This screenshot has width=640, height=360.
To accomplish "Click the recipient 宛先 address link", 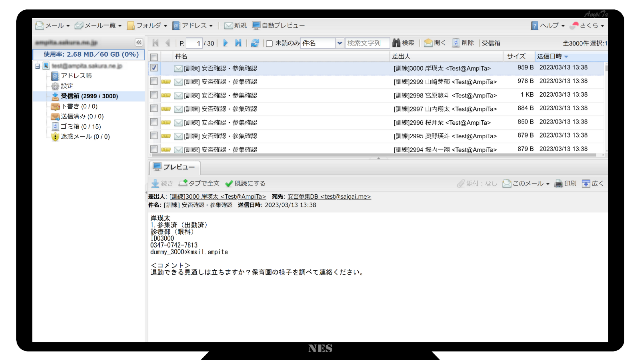I will [329, 197].
